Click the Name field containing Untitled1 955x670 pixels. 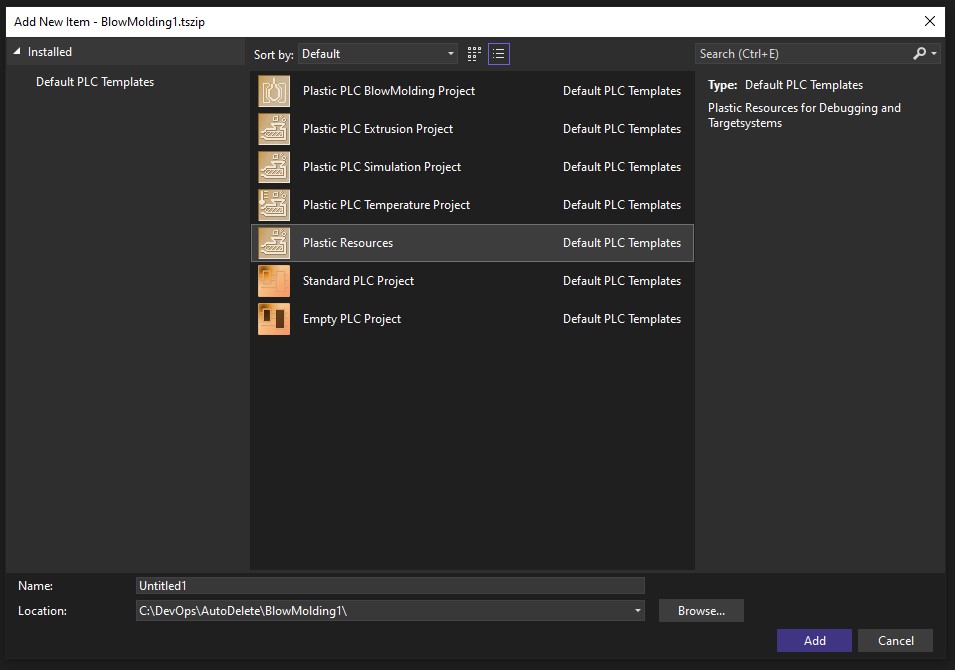click(x=390, y=585)
